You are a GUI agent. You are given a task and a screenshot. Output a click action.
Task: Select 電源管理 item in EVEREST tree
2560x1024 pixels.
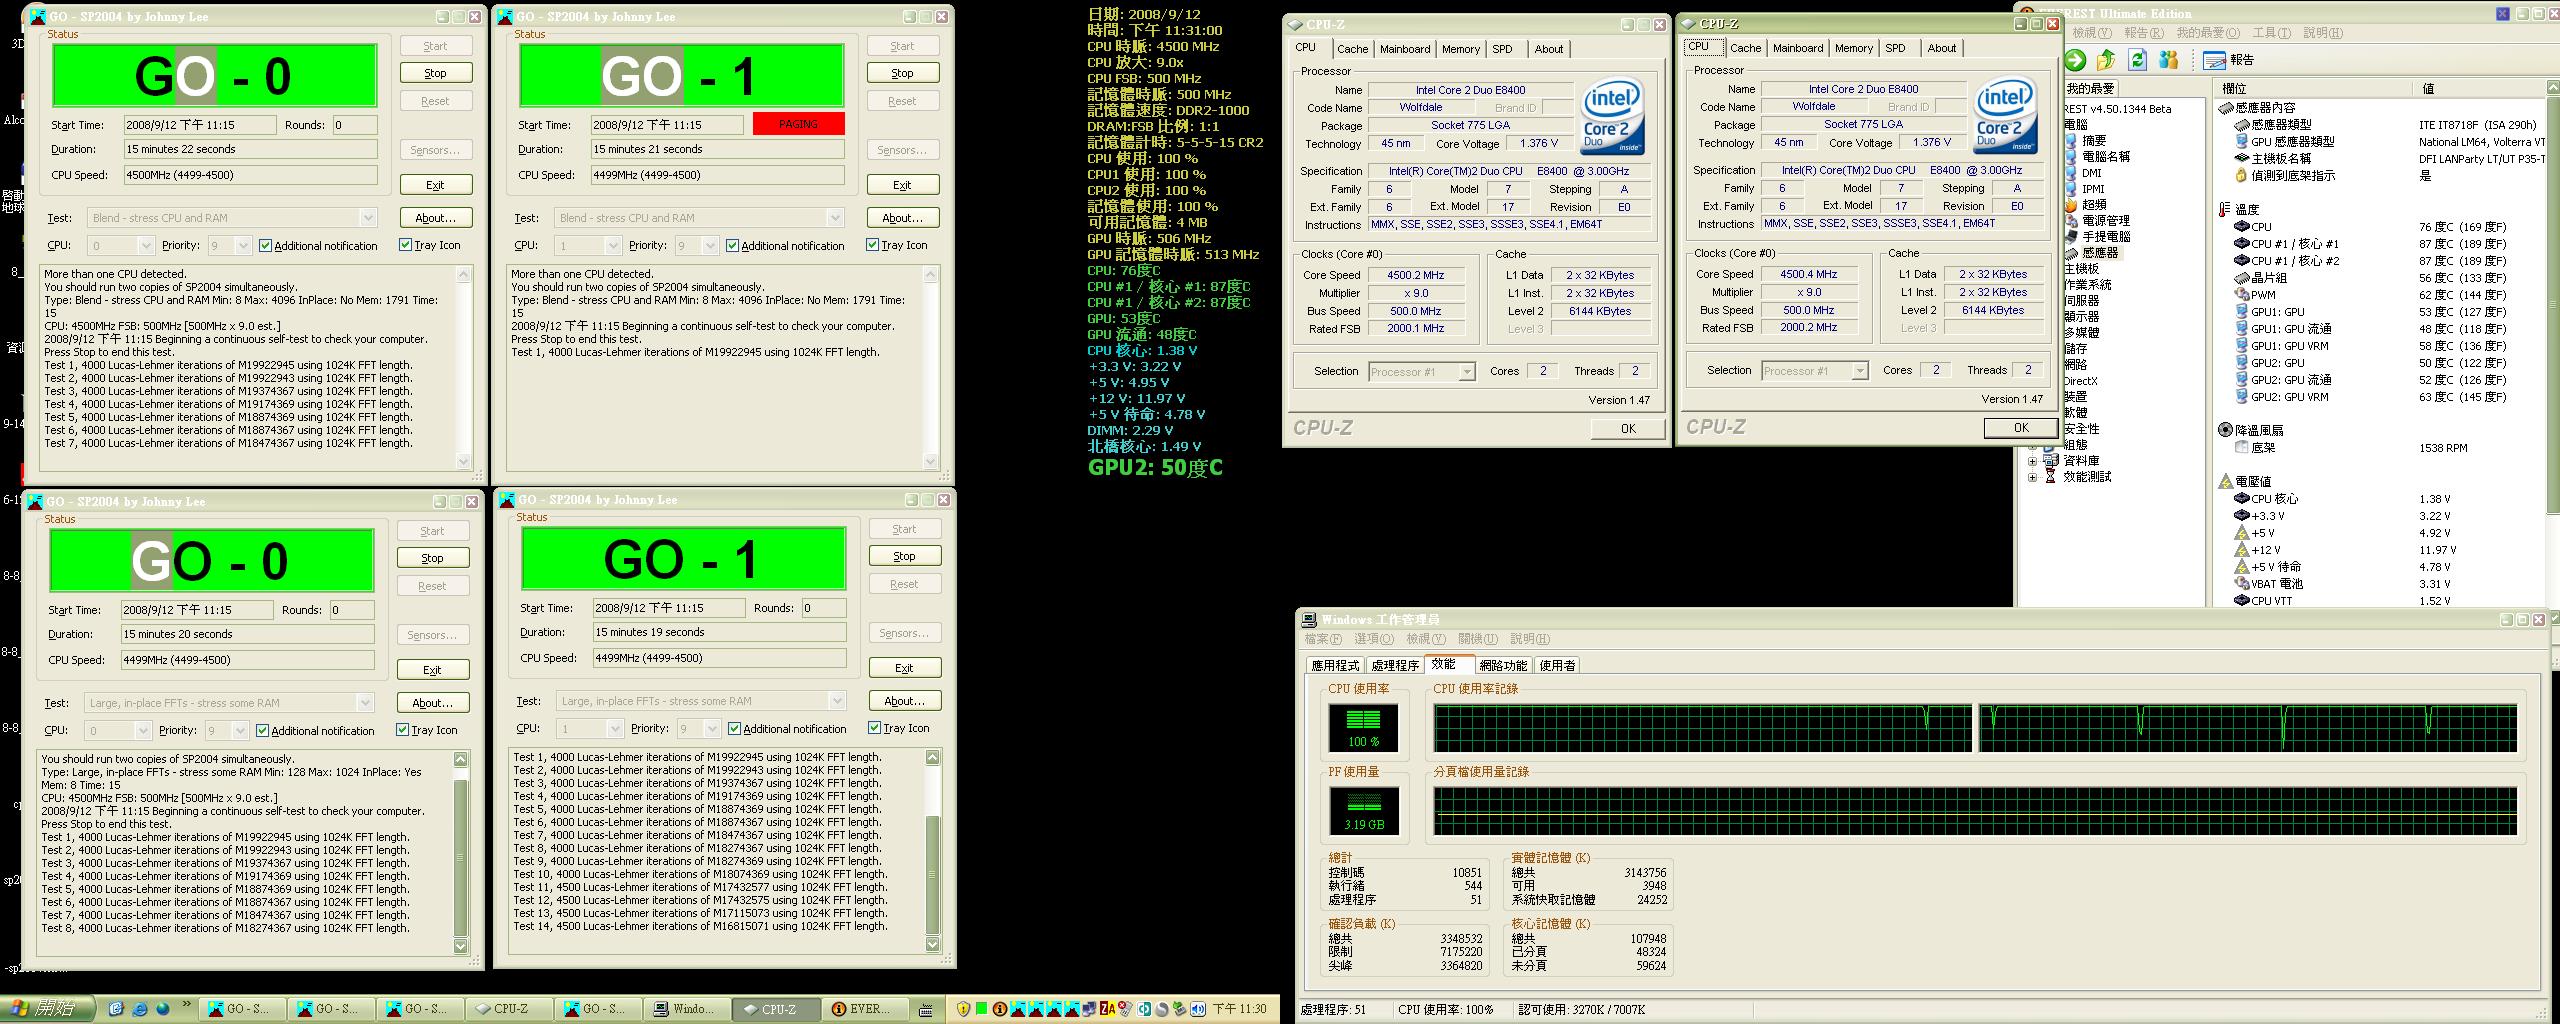coord(2105,220)
